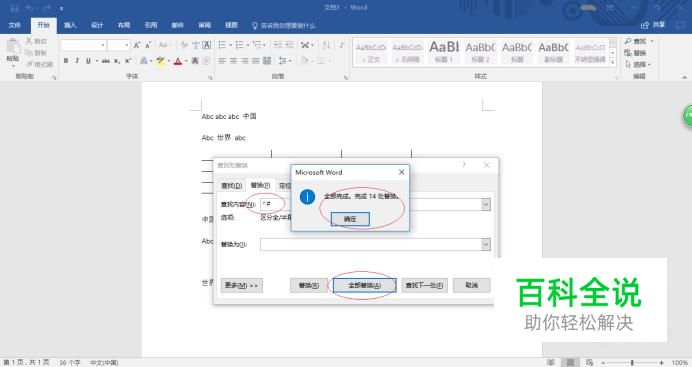
Task: Click the Paste (粘贴) icon
Action: [x=13, y=46]
